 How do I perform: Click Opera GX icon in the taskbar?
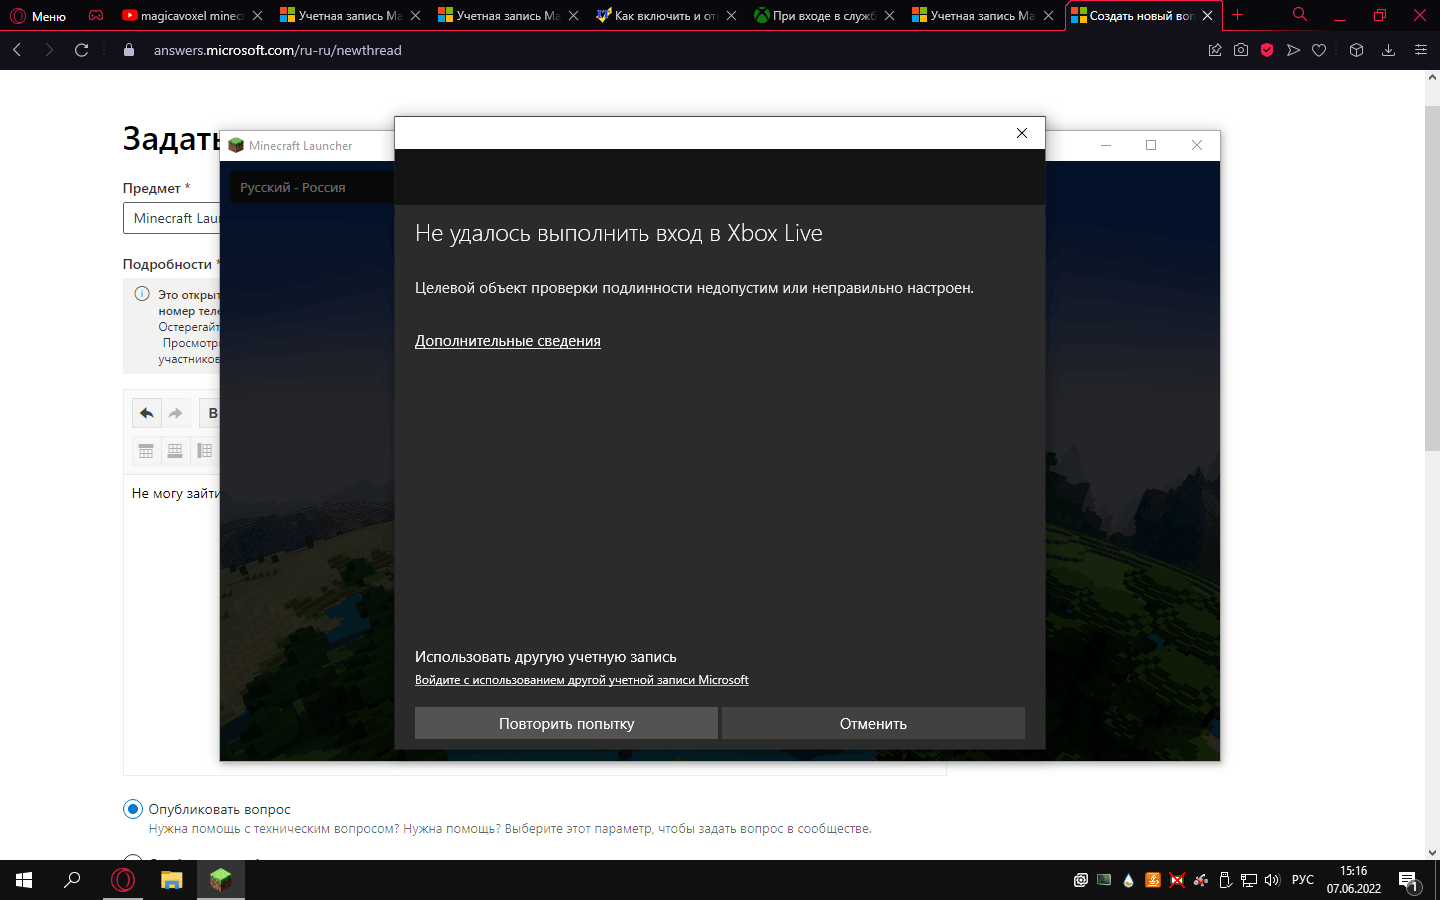click(x=123, y=880)
